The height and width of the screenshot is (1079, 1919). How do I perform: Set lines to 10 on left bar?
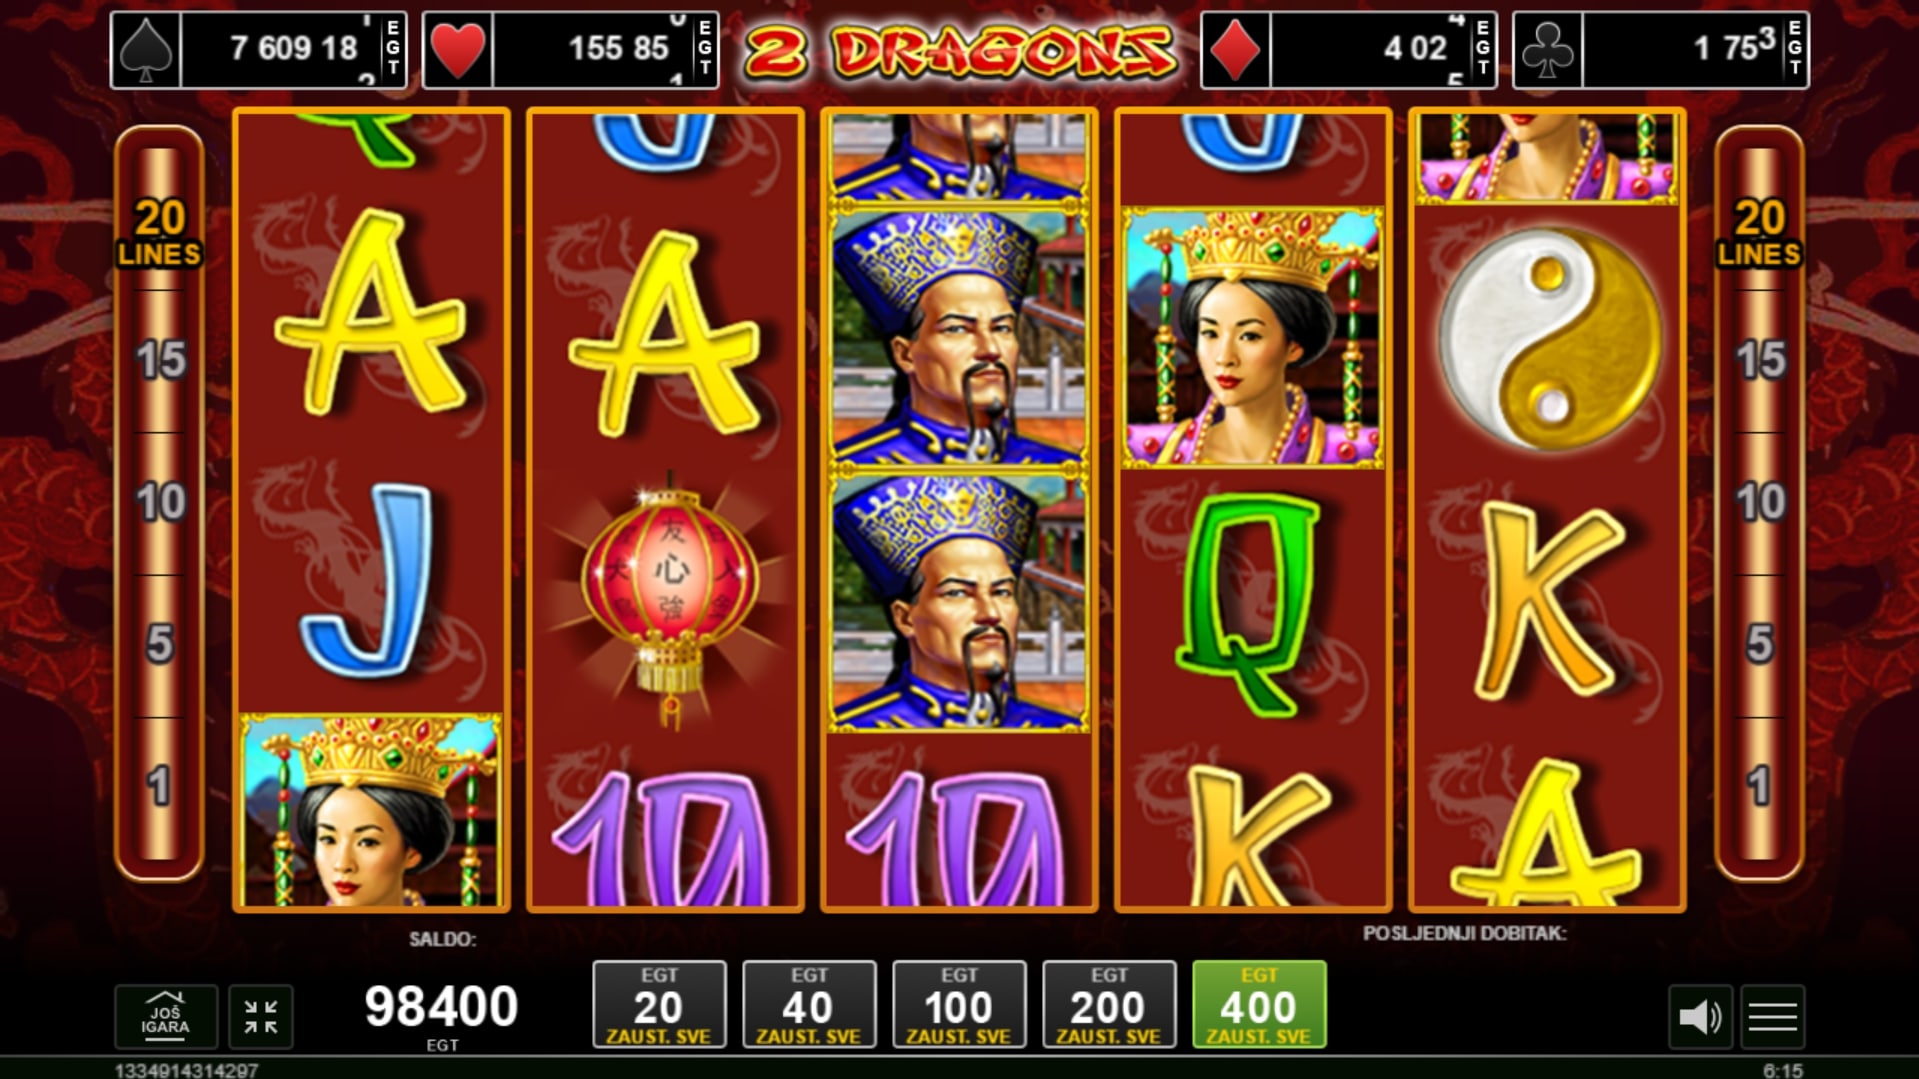pos(160,502)
